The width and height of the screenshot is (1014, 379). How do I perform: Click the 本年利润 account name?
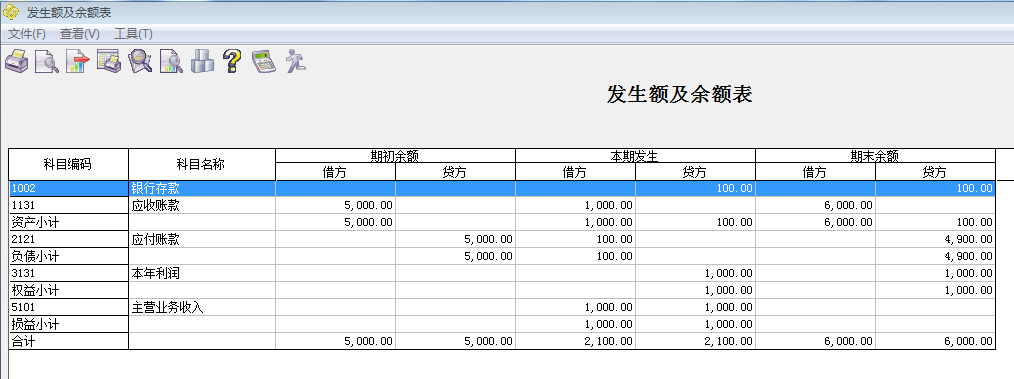[x=155, y=273]
